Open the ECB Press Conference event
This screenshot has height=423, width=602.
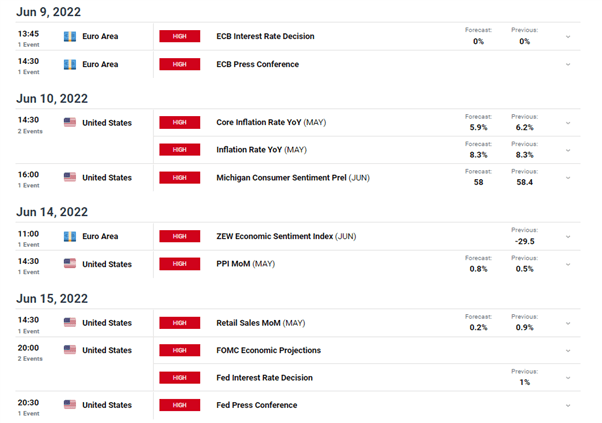pos(258,64)
